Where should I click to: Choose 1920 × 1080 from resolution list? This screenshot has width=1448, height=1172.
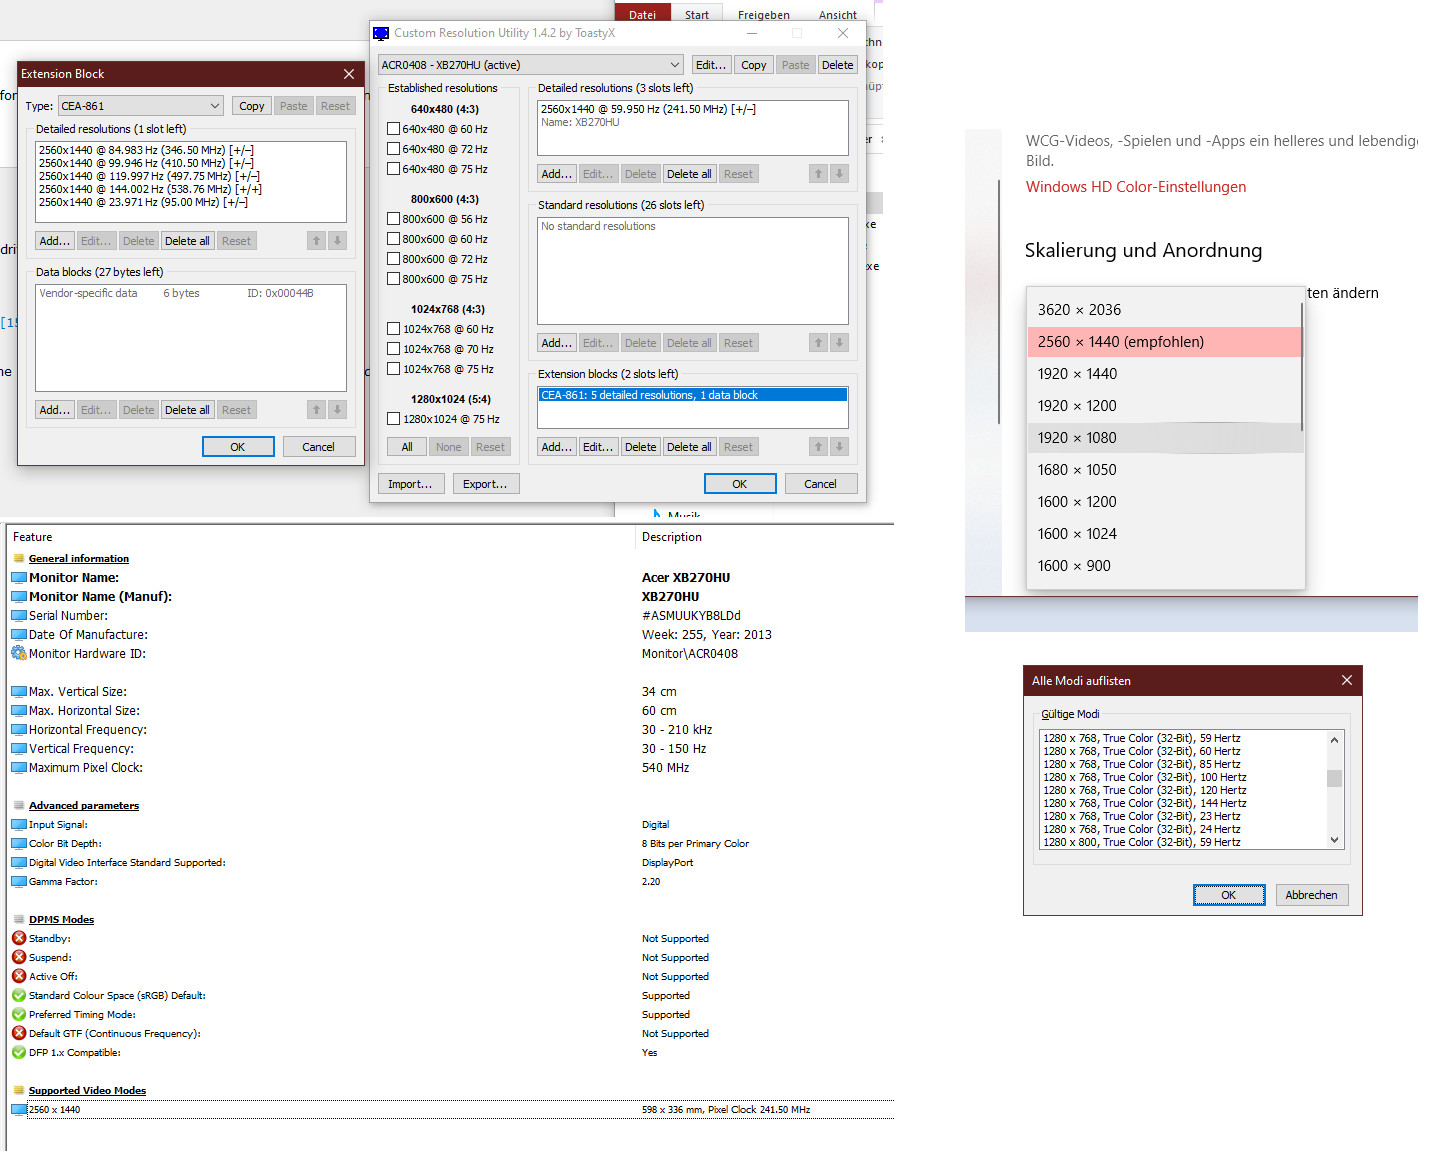pos(1165,438)
